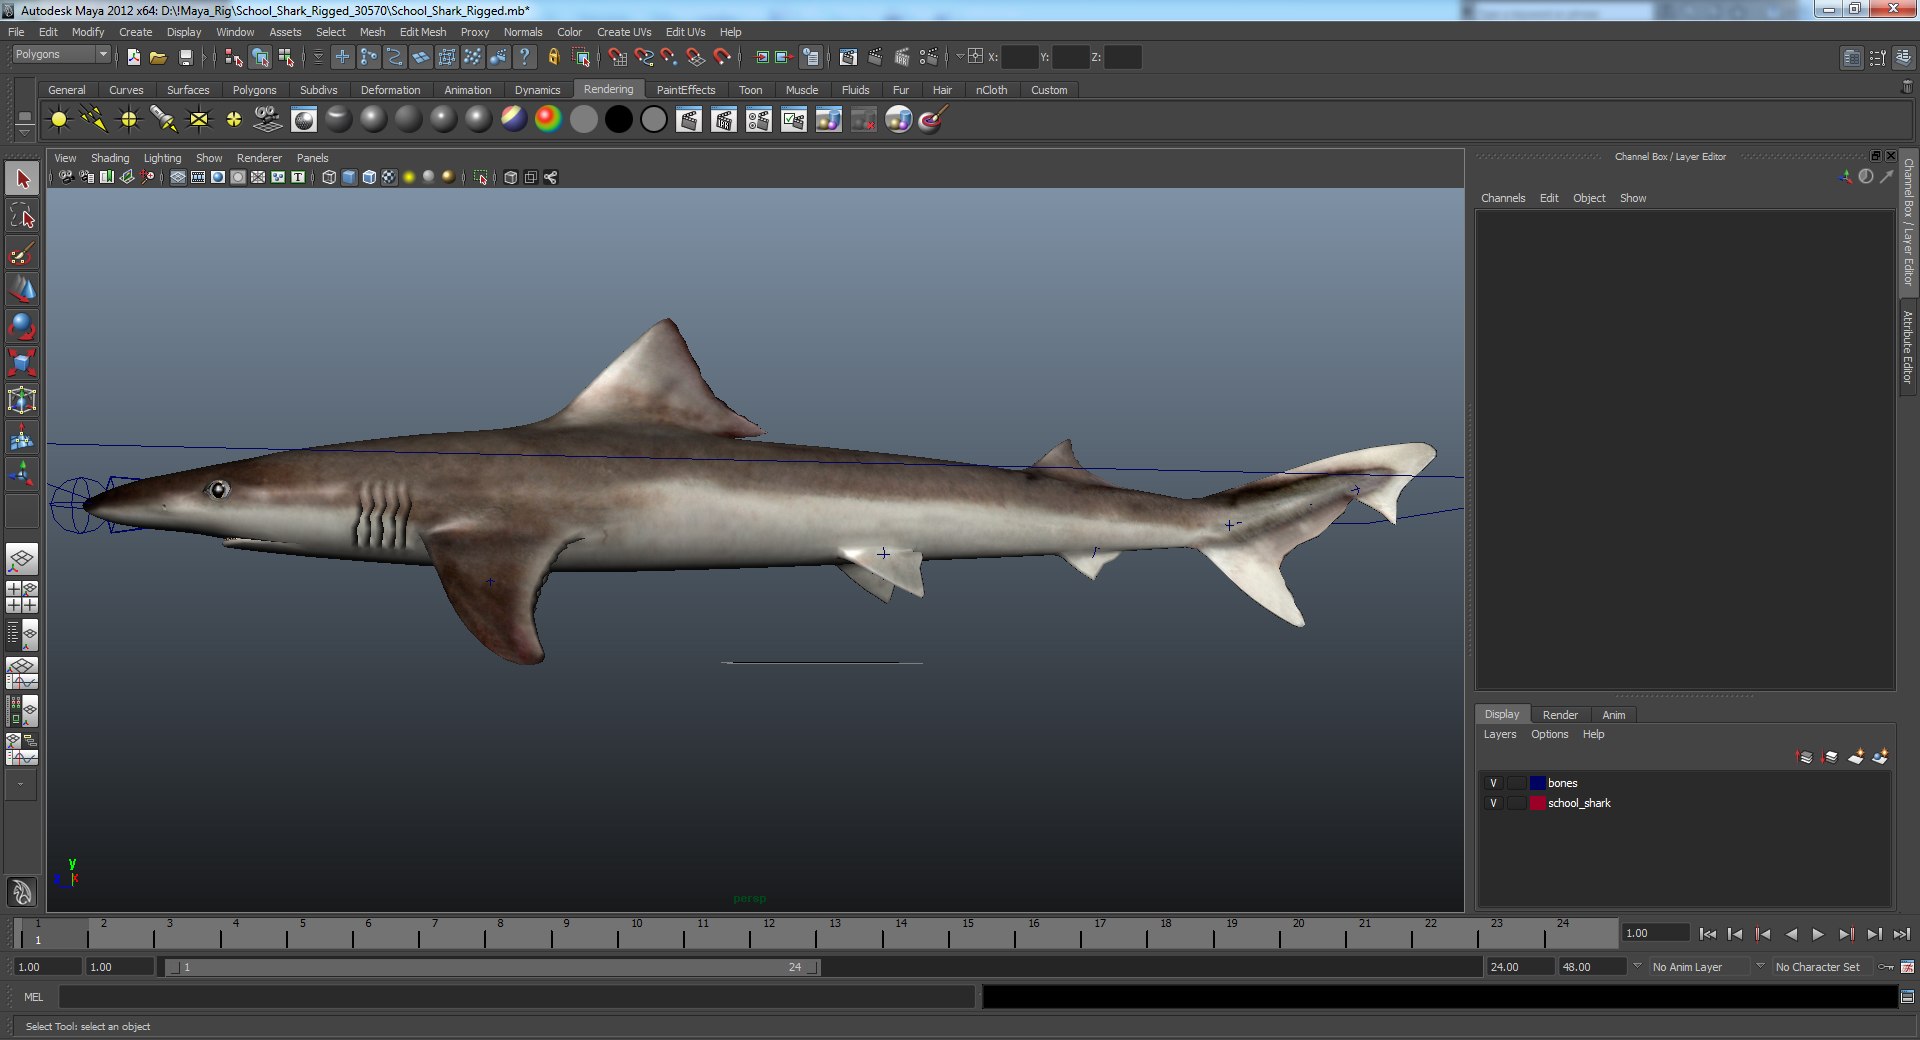Open the viewport Shading menu
Screen dimensions: 1920x1040
click(110, 158)
